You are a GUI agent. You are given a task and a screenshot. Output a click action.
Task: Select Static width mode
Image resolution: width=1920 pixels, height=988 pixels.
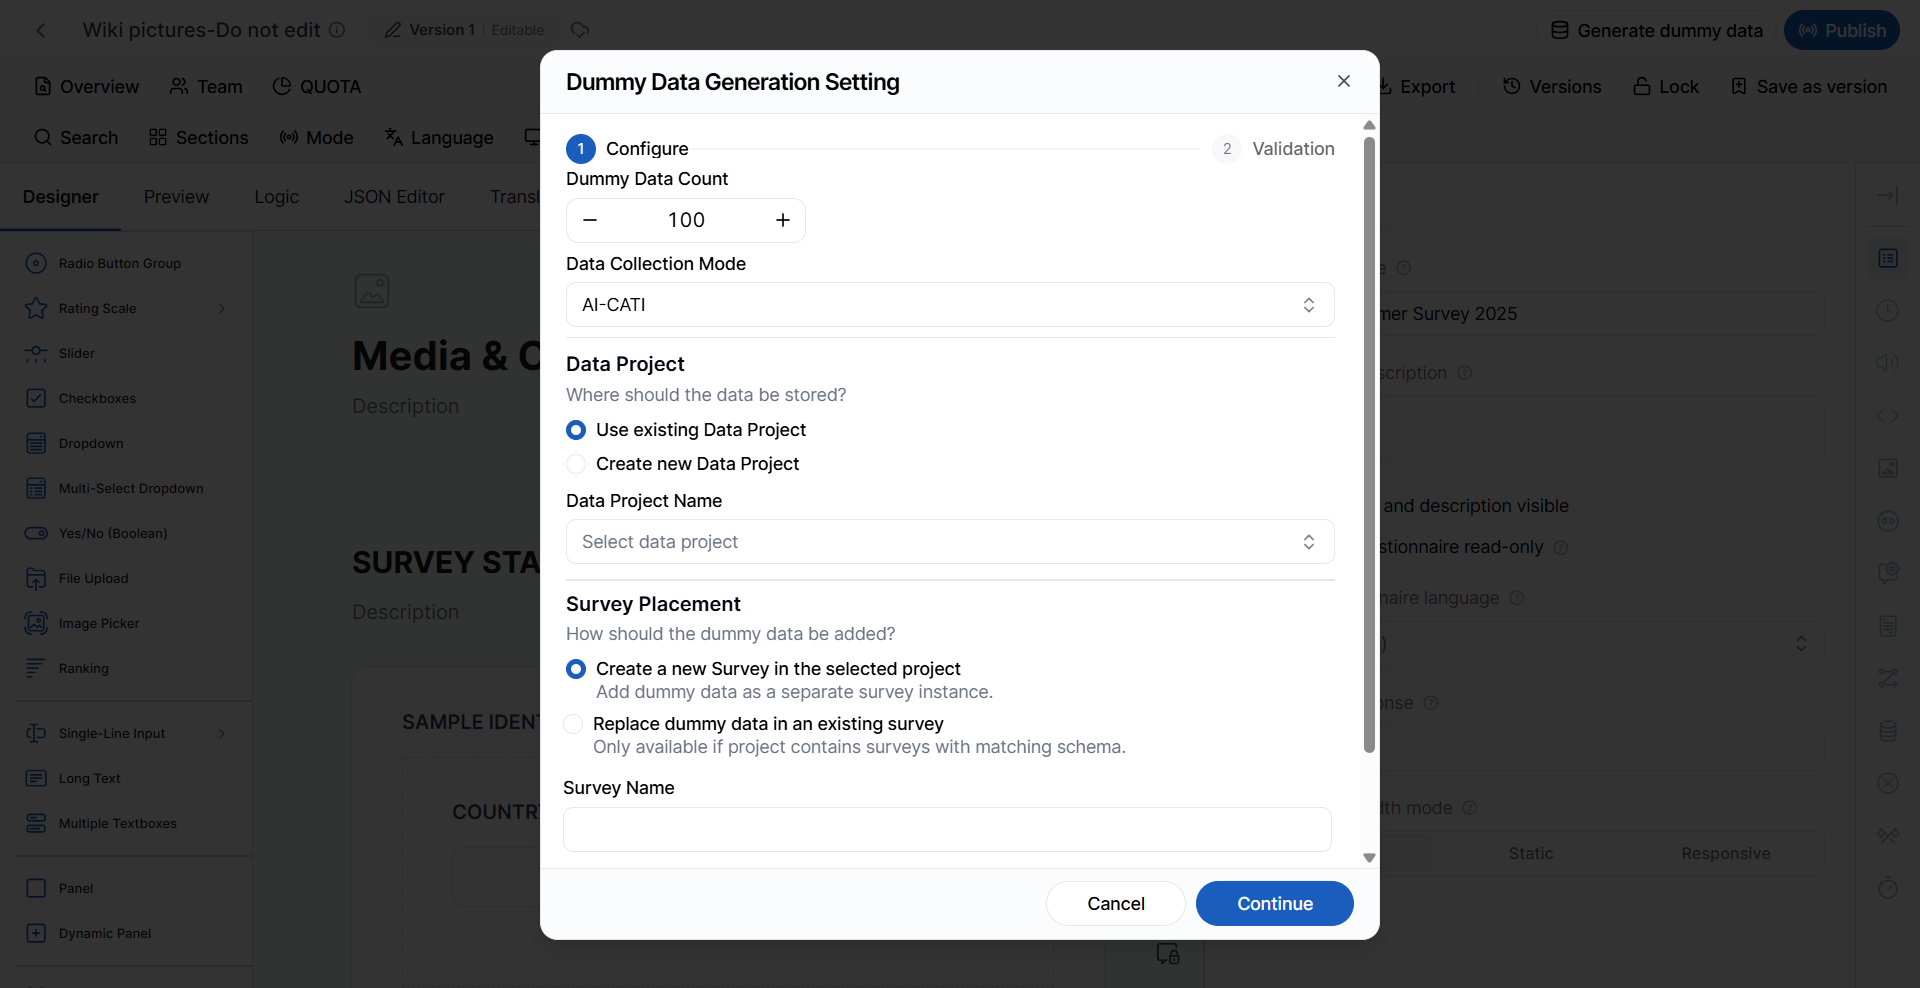pyautogui.click(x=1530, y=854)
